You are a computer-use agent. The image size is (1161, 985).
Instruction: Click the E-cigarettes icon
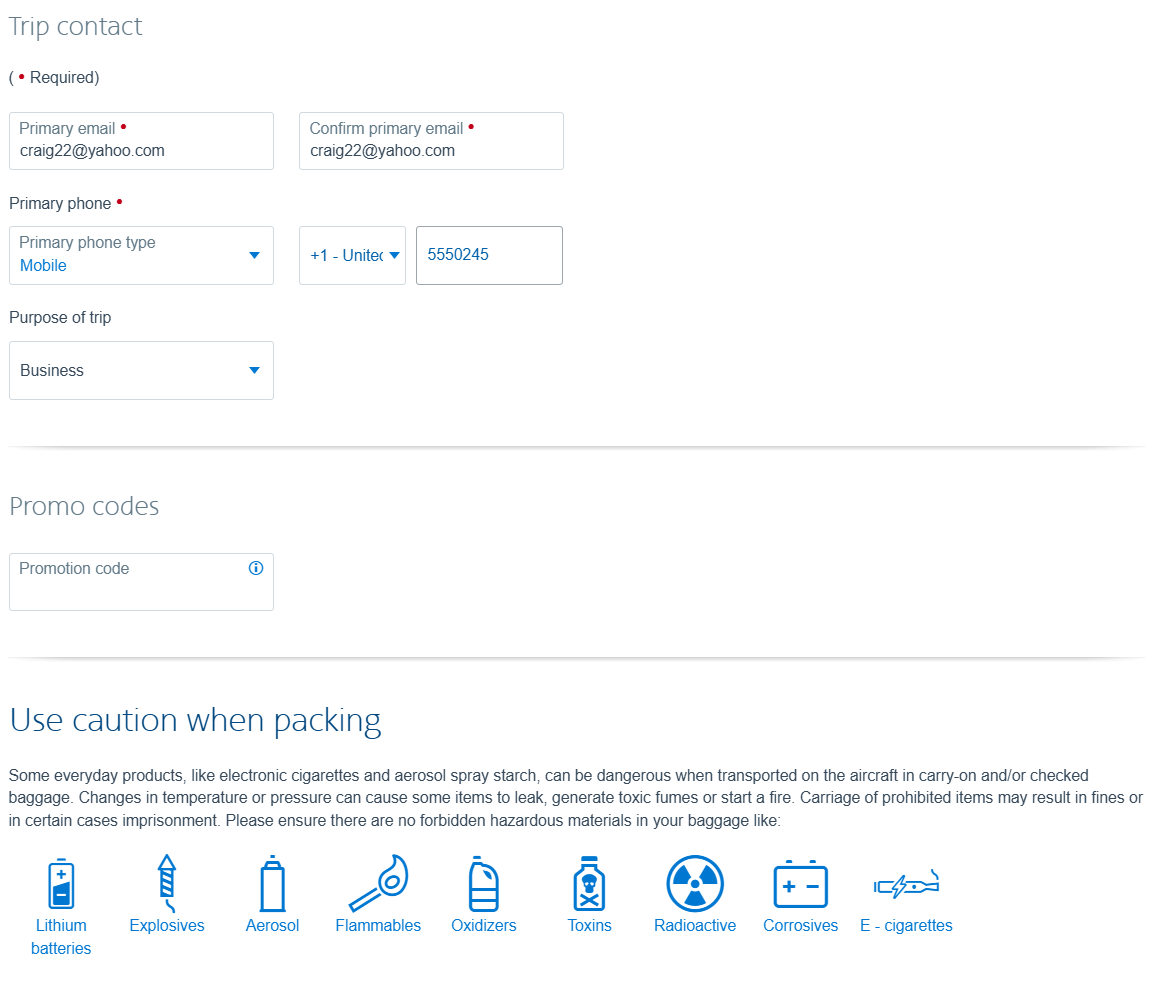click(906, 884)
